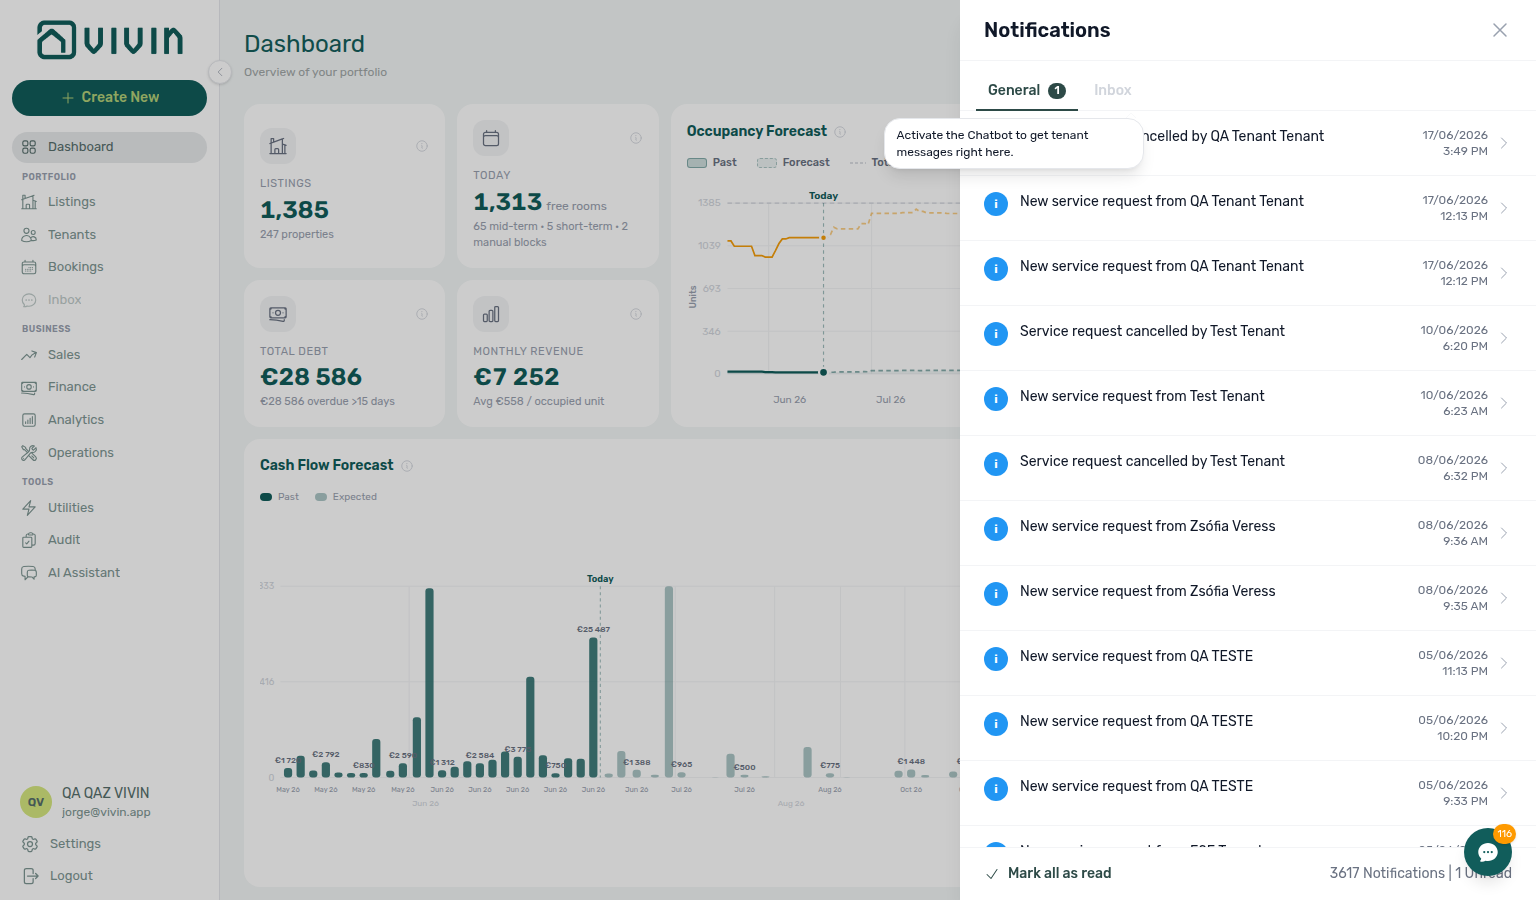This screenshot has width=1536, height=900.
Task: Open the Tenants icon in sidebar
Action: pyautogui.click(x=29, y=235)
